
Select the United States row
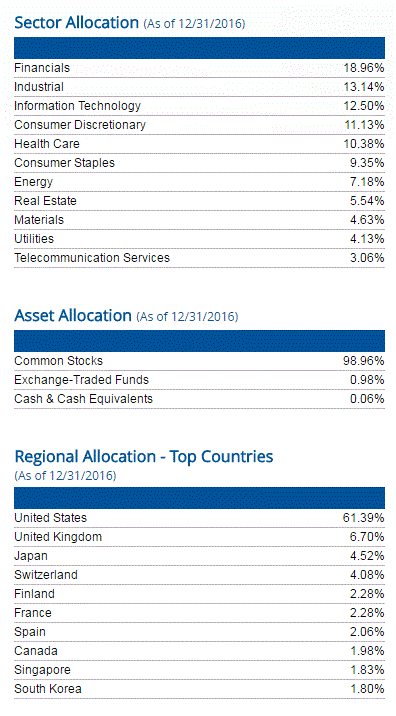click(x=199, y=518)
